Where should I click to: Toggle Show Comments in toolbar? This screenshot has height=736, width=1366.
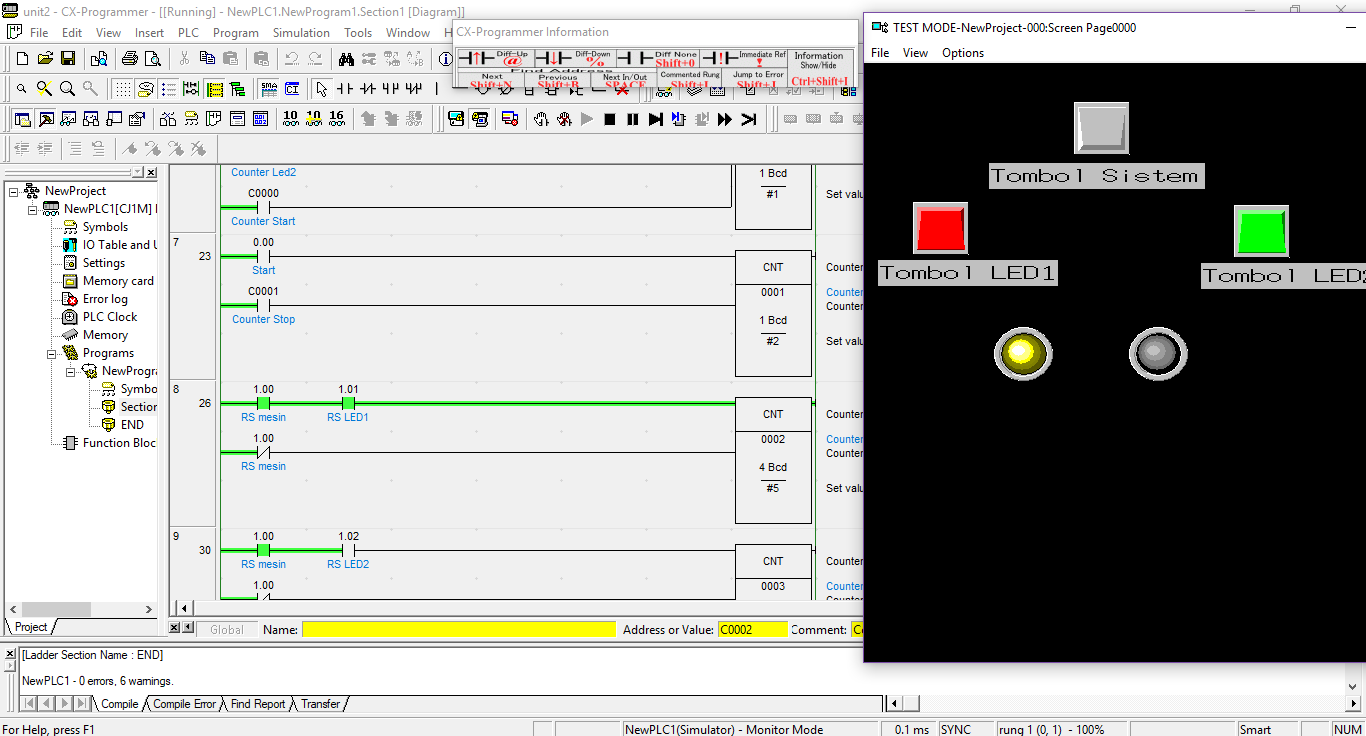click(x=145, y=89)
